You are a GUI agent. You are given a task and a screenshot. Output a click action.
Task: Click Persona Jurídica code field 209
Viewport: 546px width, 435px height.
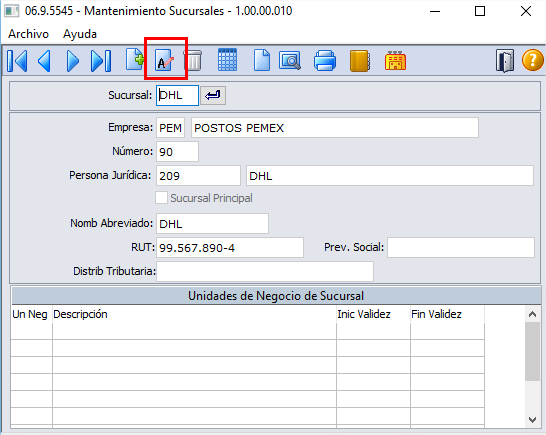[x=198, y=176]
